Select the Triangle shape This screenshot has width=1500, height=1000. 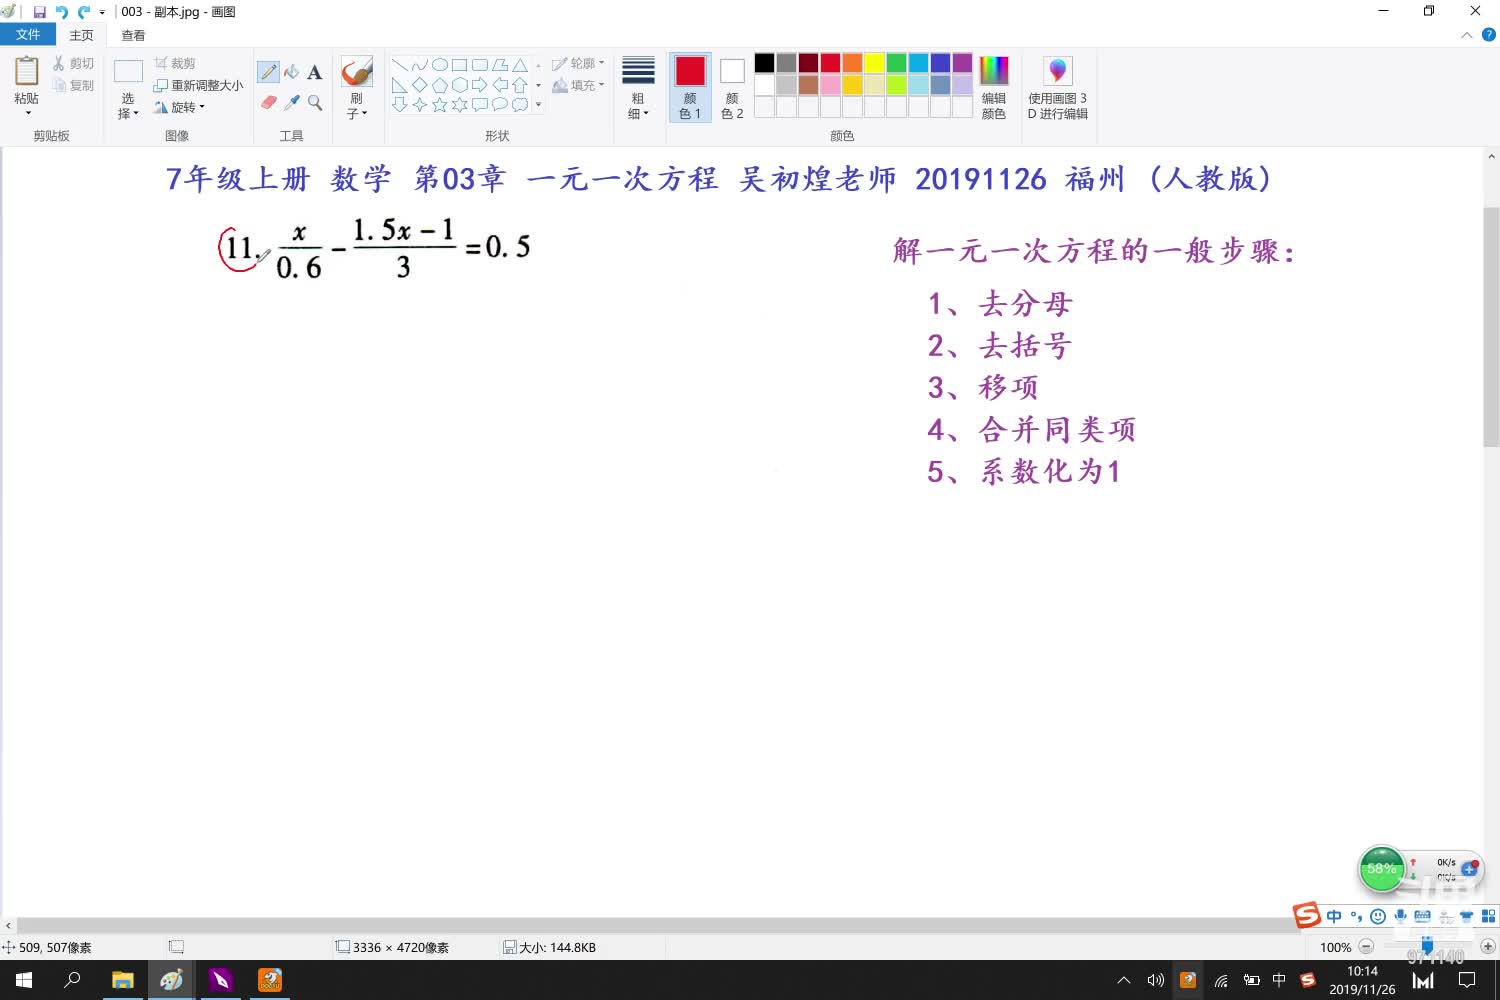point(520,65)
